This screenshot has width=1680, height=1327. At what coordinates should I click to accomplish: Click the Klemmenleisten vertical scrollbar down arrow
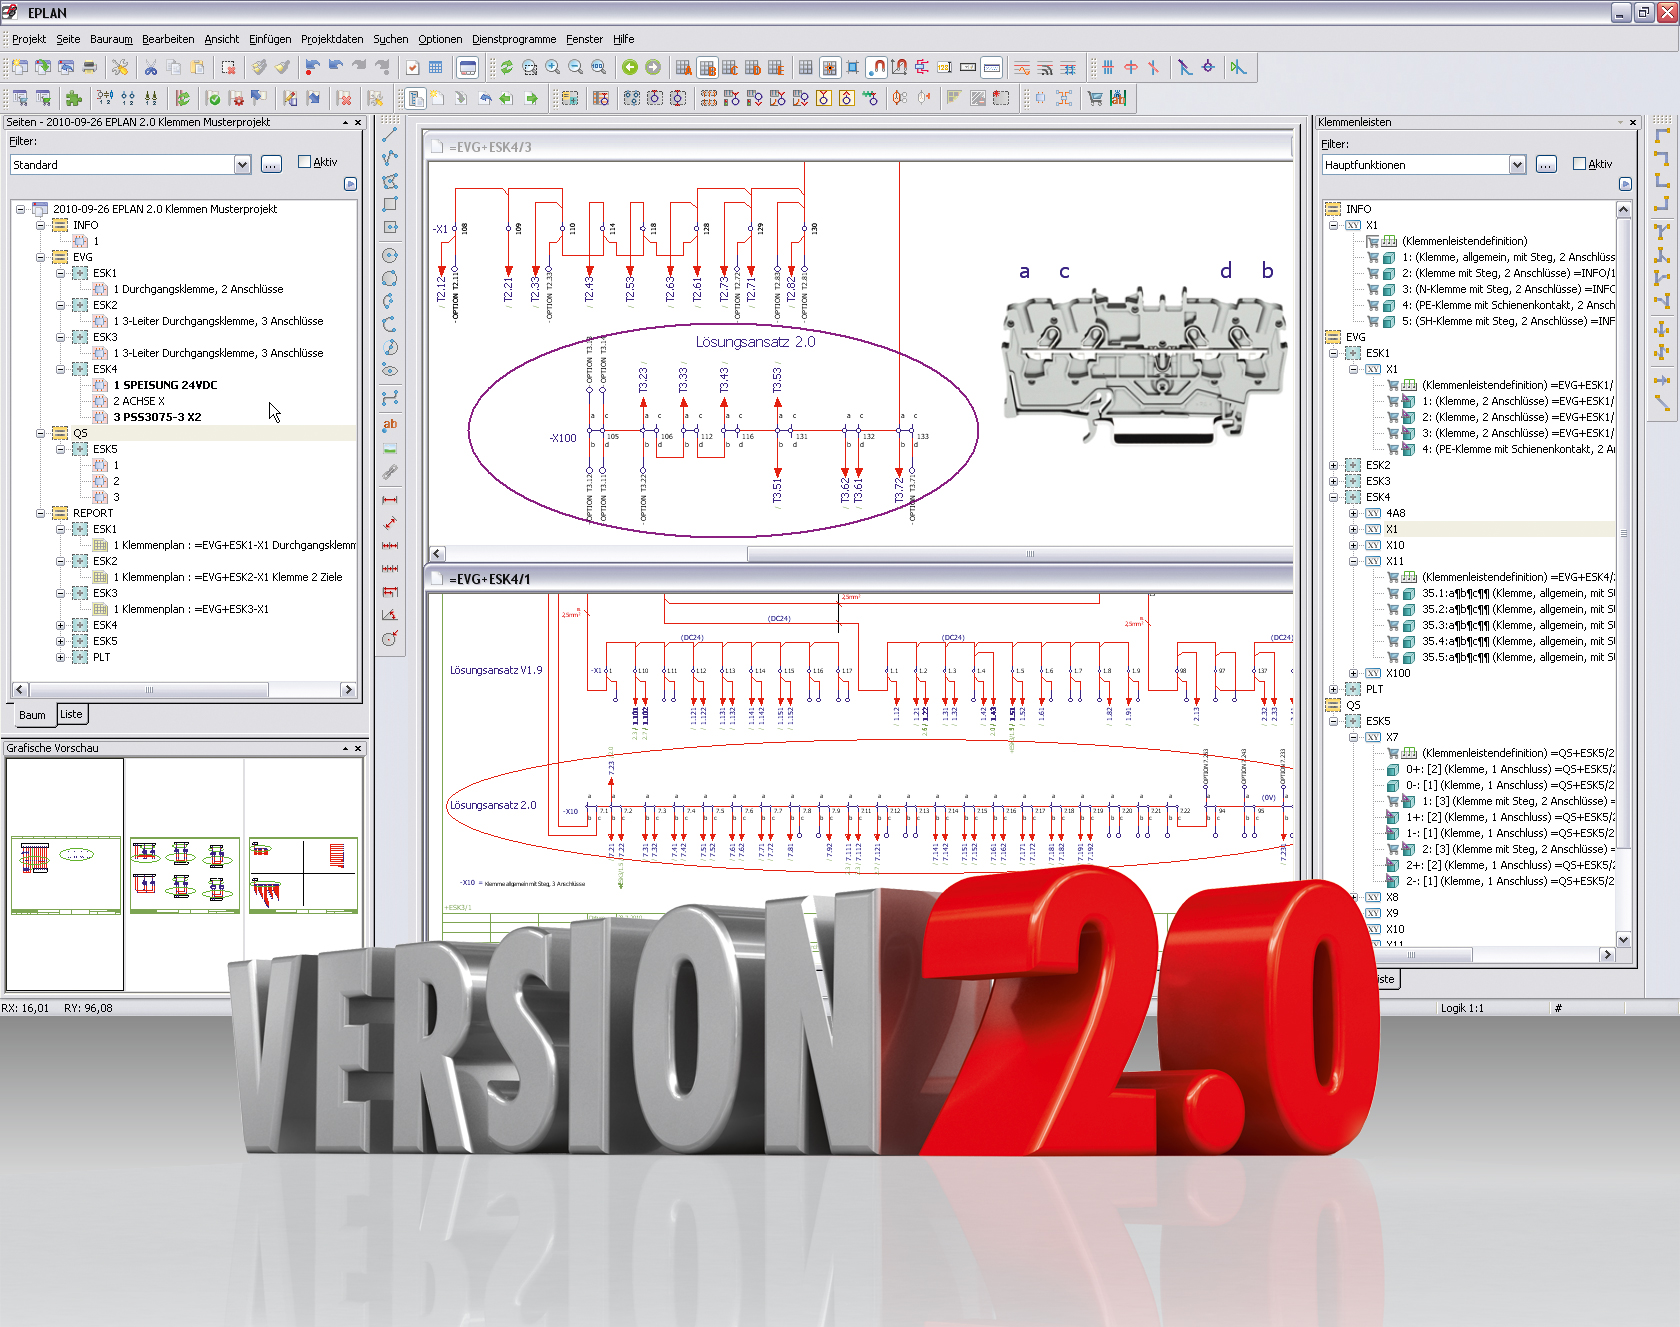[1623, 939]
